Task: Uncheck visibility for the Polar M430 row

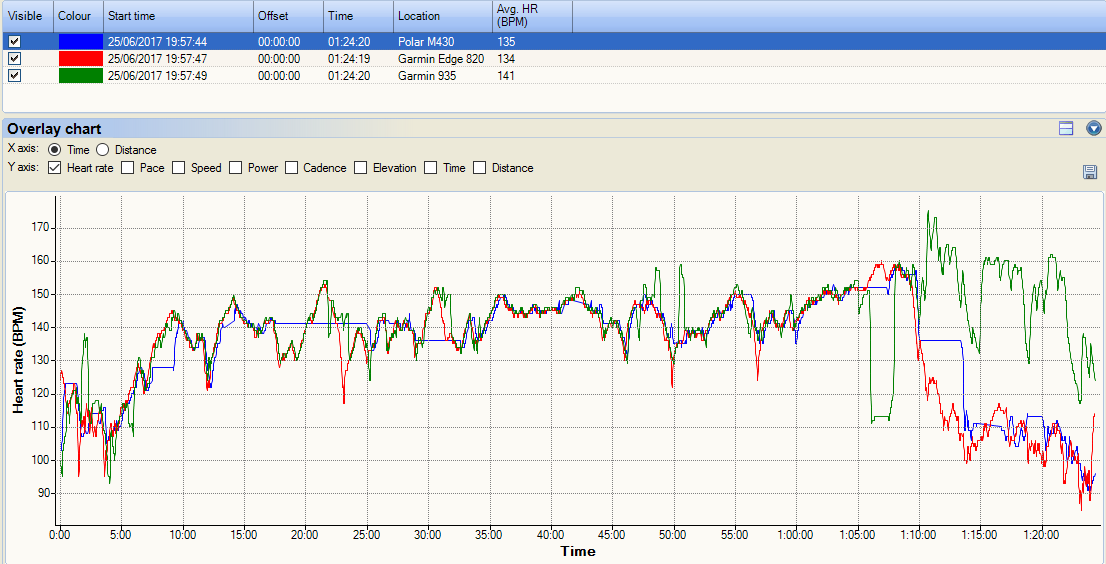Action: pyautogui.click(x=14, y=42)
